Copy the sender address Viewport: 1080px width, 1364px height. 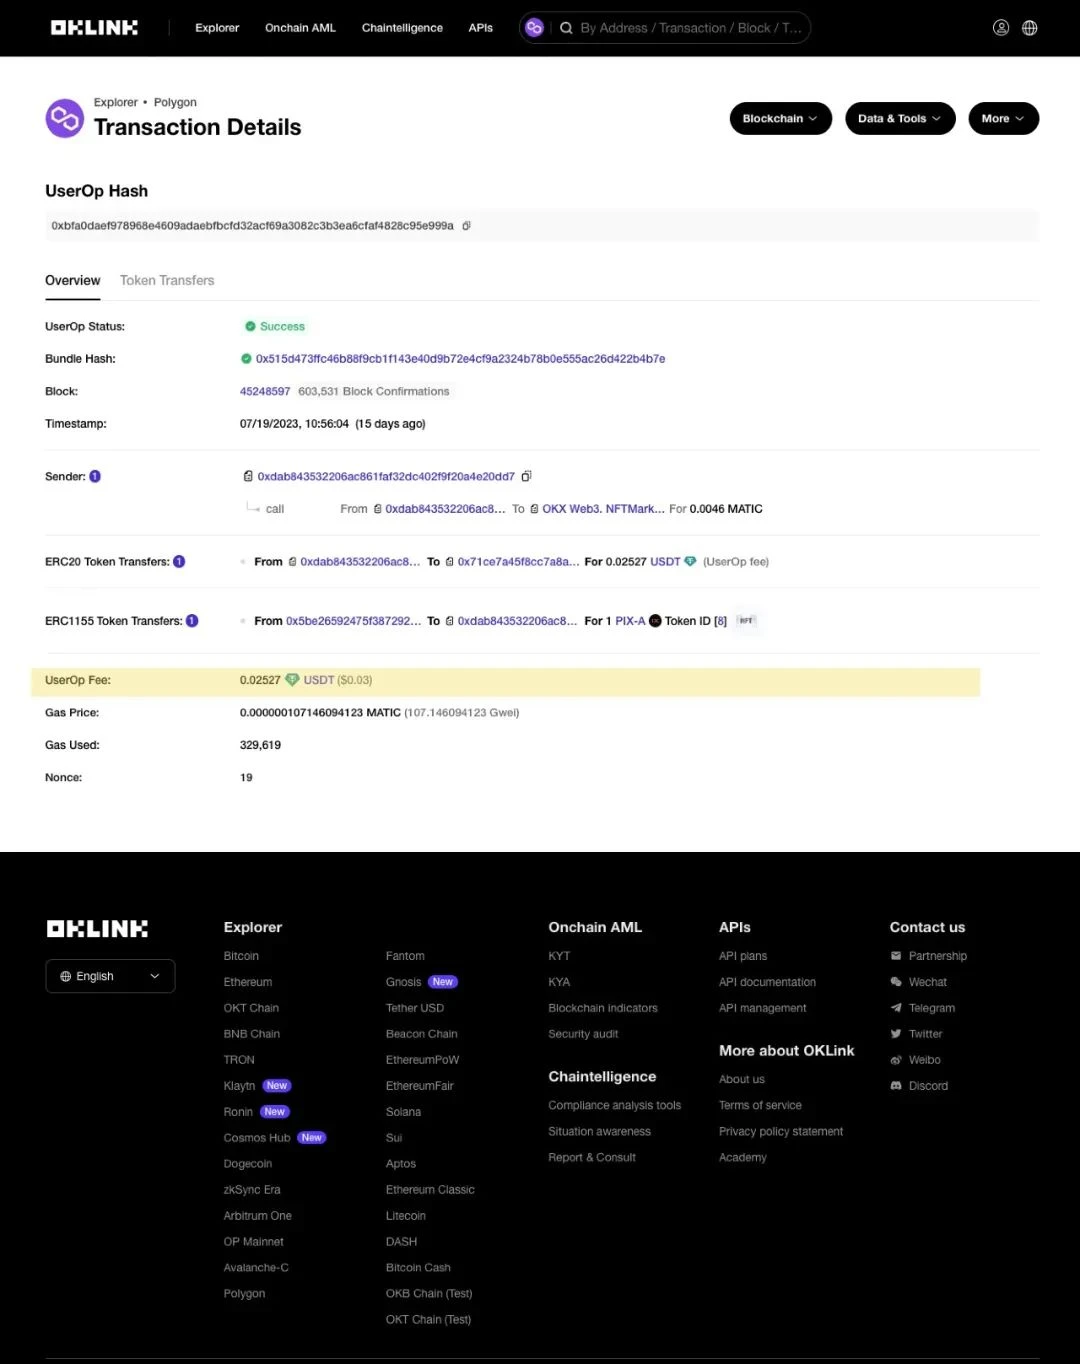coord(527,476)
